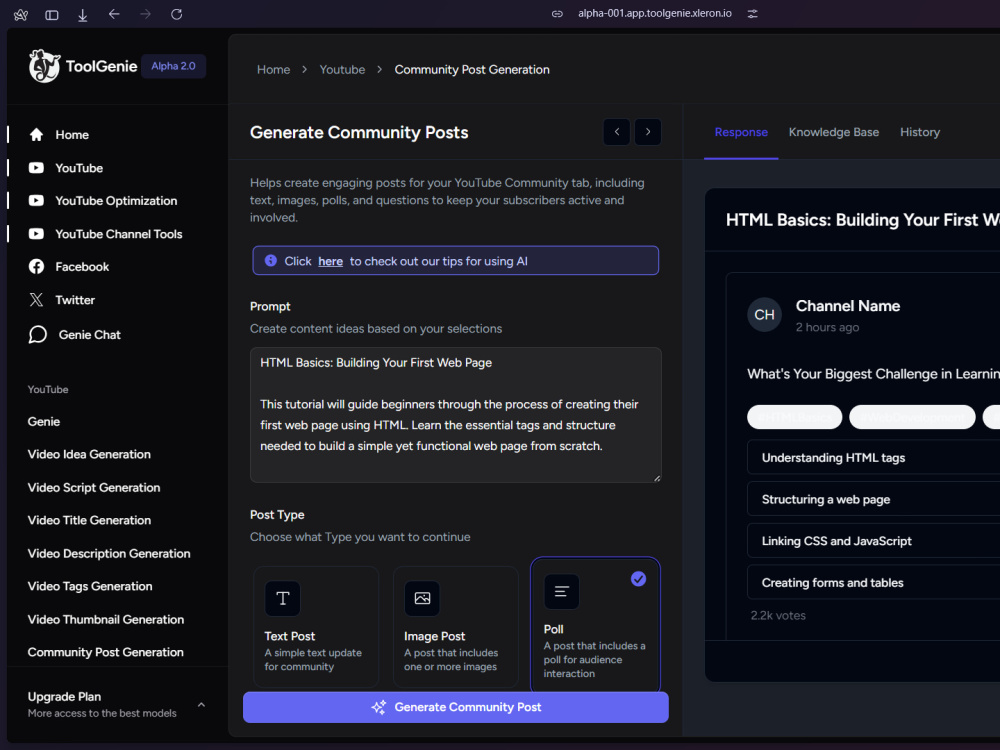Click the Channel Name heading
Screen dimensions: 1000x750
(848, 306)
